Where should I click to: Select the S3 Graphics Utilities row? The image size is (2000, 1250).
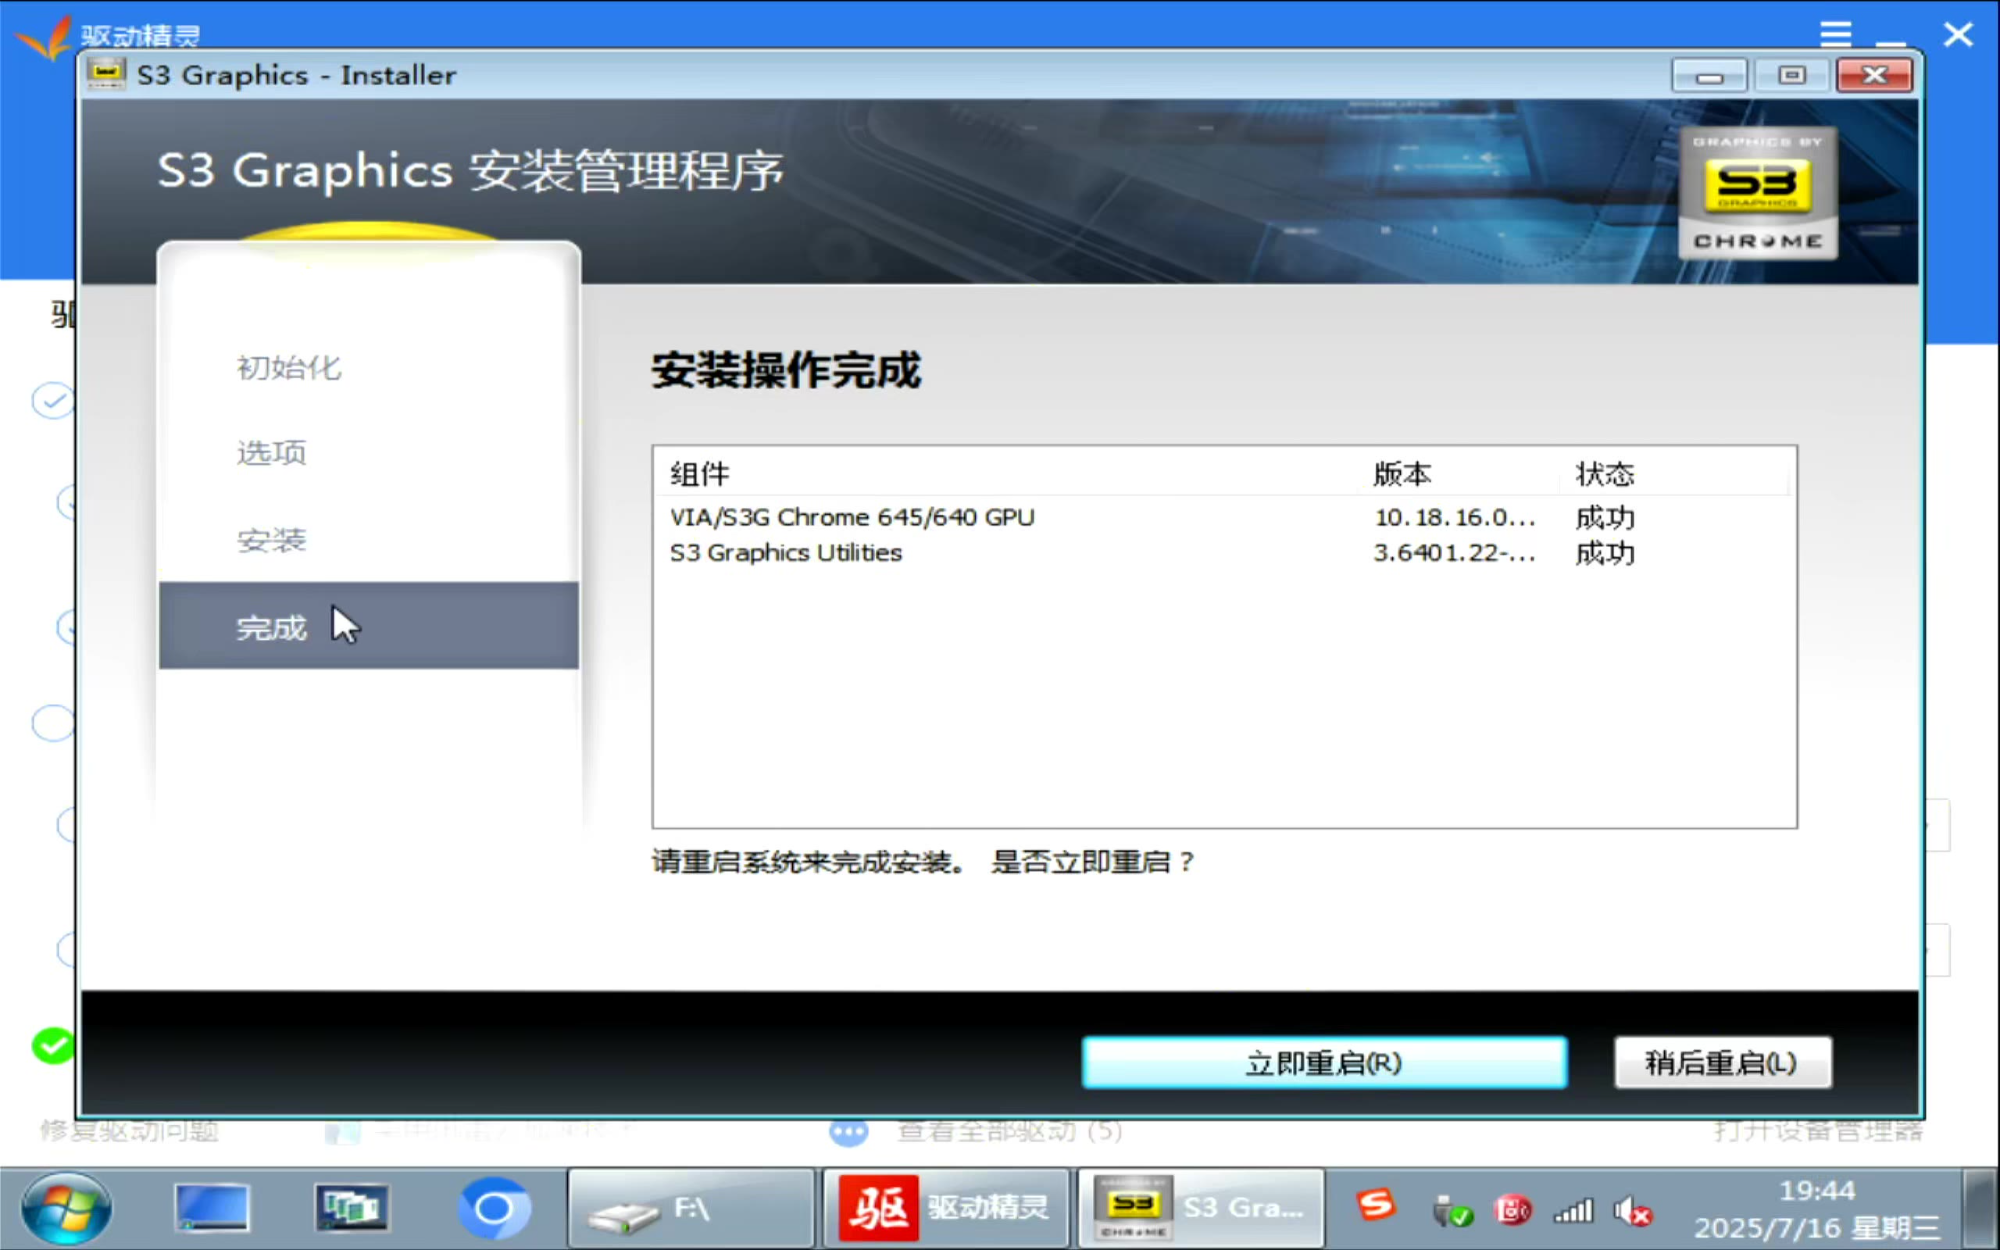[1224, 553]
